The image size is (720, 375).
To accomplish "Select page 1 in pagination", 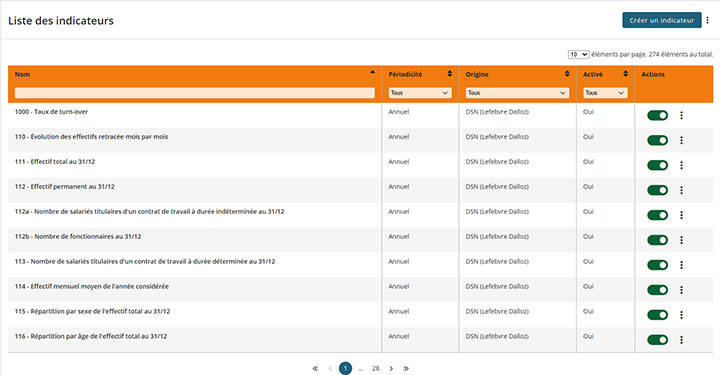I will point(345,368).
